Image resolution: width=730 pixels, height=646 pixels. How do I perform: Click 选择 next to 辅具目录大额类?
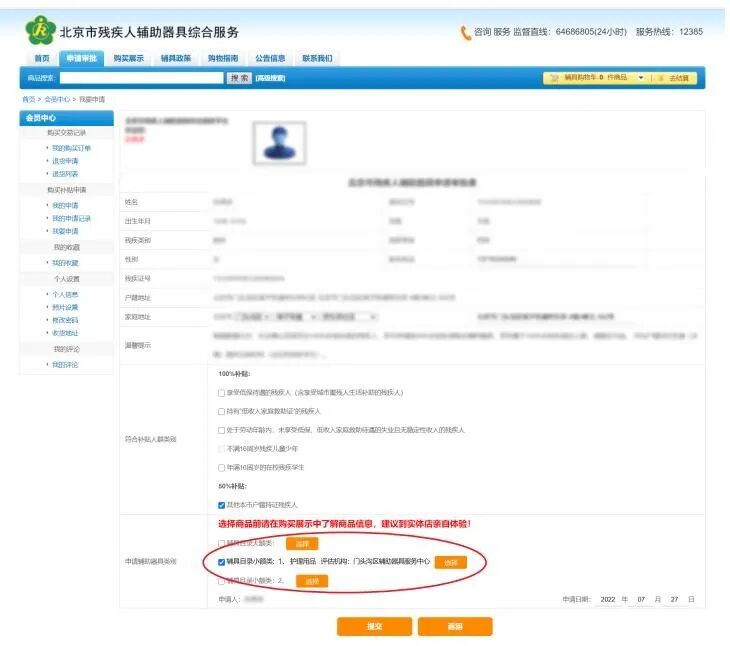click(302, 544)
